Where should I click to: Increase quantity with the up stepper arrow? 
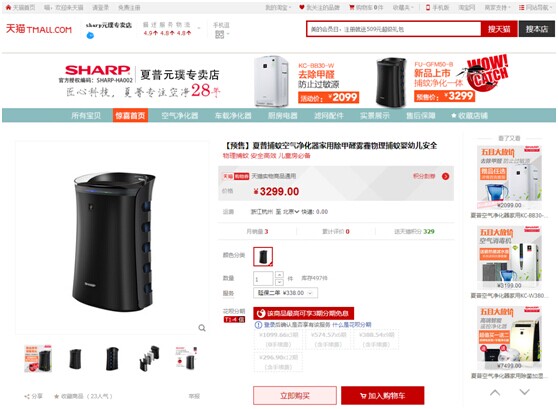click(x=279, y=275)
